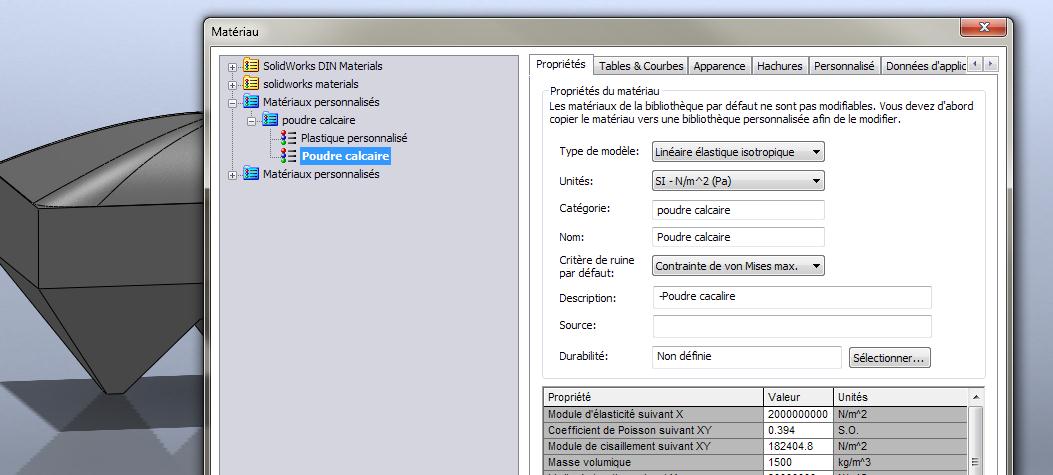The height and width of the screenshot is (475, 1053).
Task: Collapse the first Matériaux personnalisés node
Action: (x=232, y=103)
